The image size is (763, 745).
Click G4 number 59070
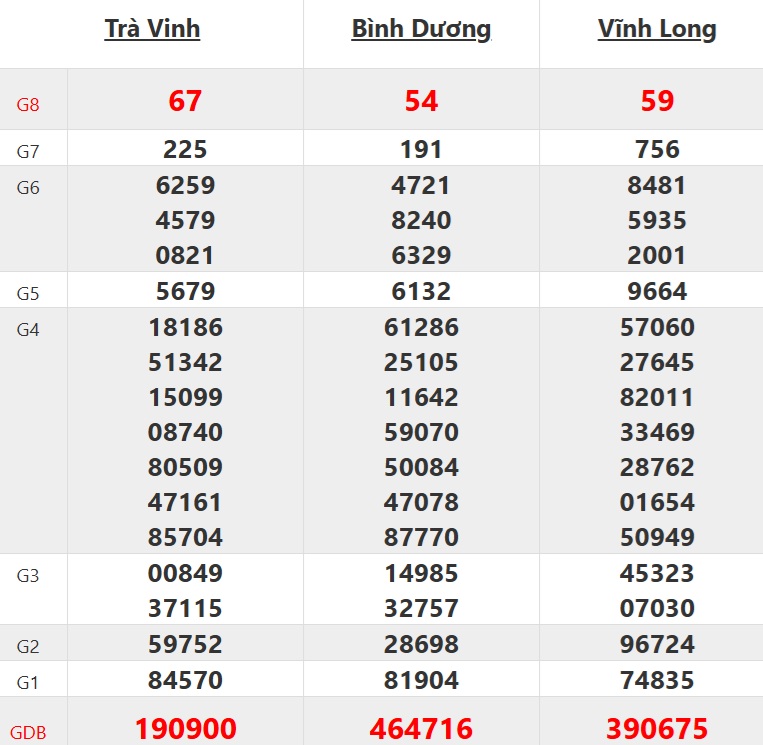[x=421, y=433]
